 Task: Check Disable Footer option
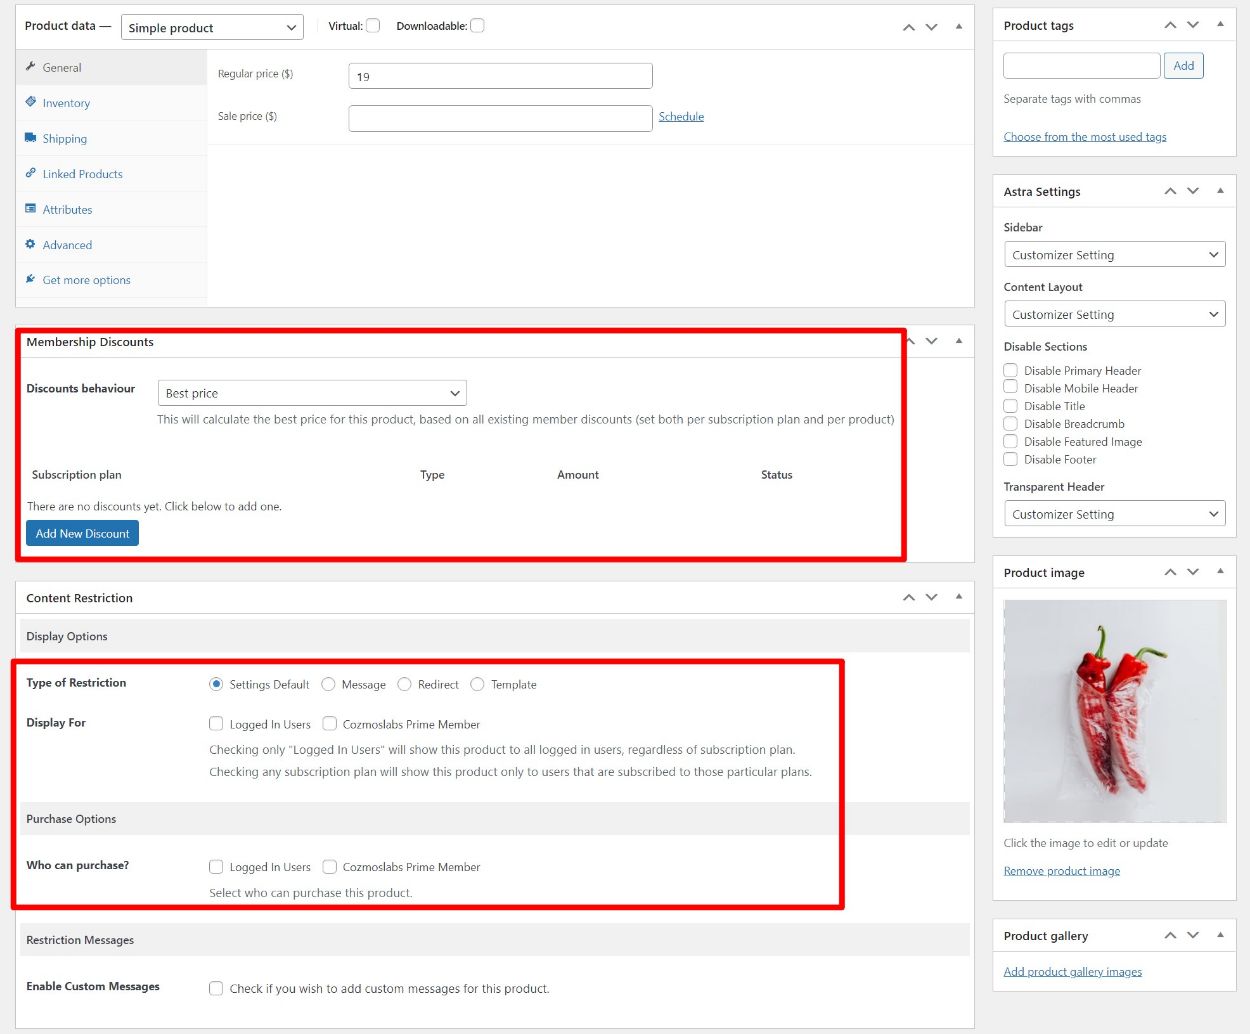coord(1011,459)
